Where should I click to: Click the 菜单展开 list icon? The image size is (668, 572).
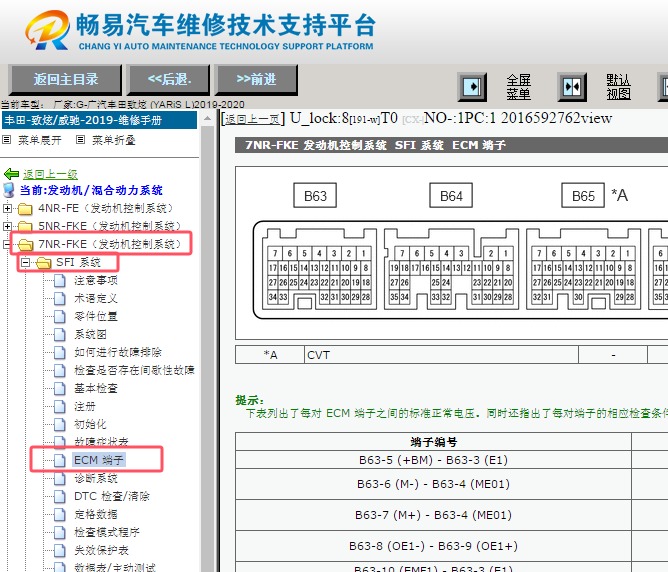coord(6,139)
